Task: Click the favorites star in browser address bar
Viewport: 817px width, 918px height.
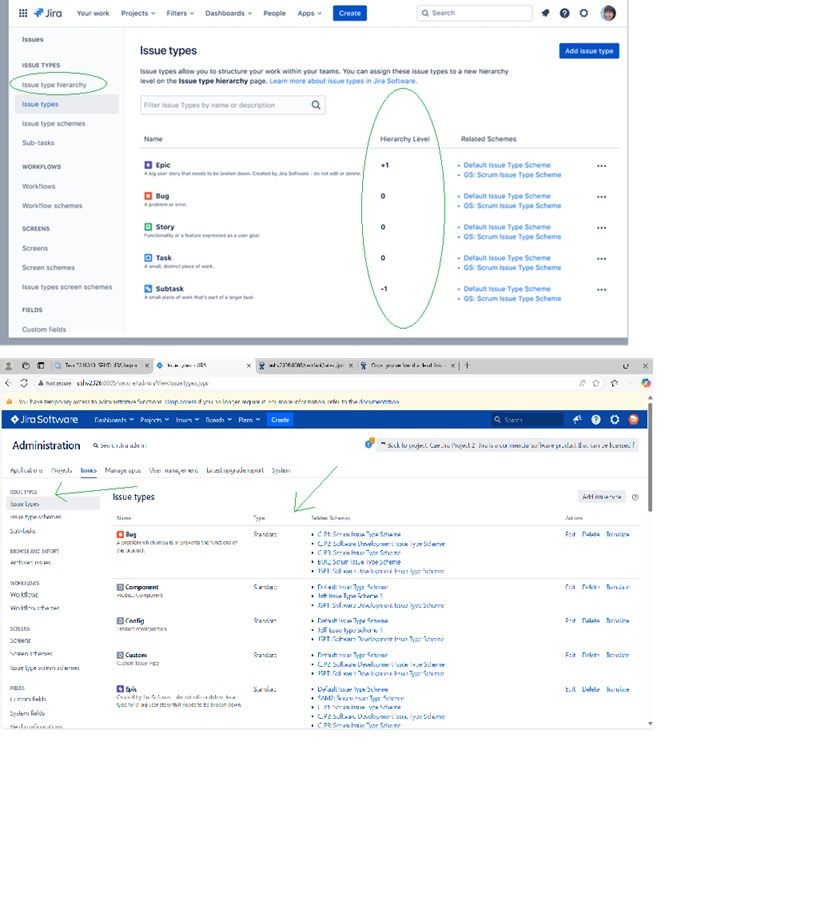Action: pyautogui.click(x=596, y=383)
